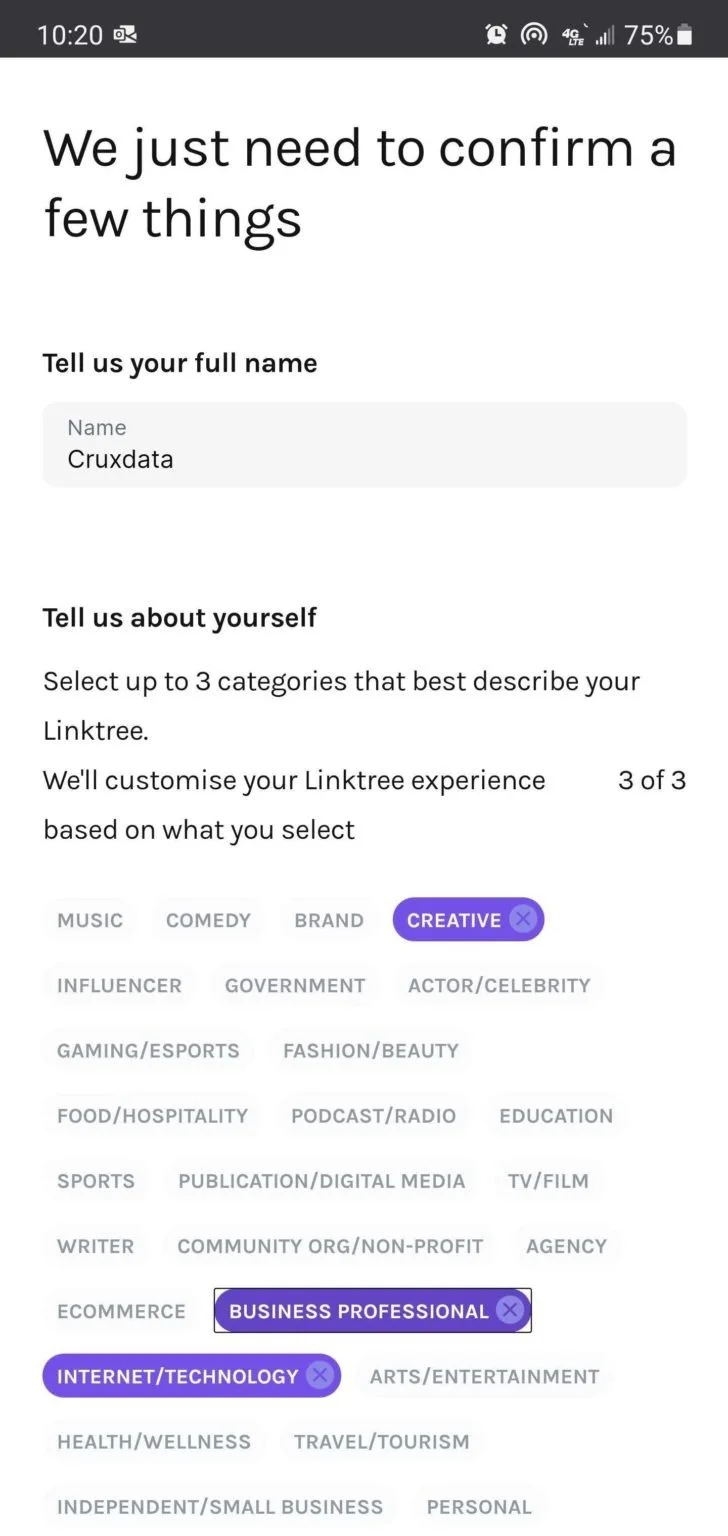Tap the hotspot icon in status bar
728x1536 pixels.
[534, 35]
